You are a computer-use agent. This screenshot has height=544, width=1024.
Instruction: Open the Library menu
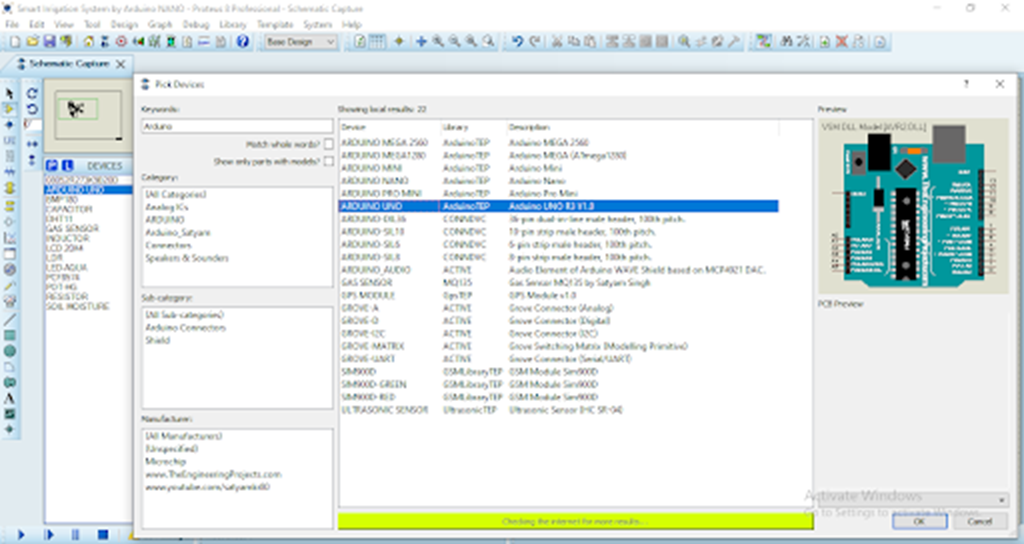(232, 24)
